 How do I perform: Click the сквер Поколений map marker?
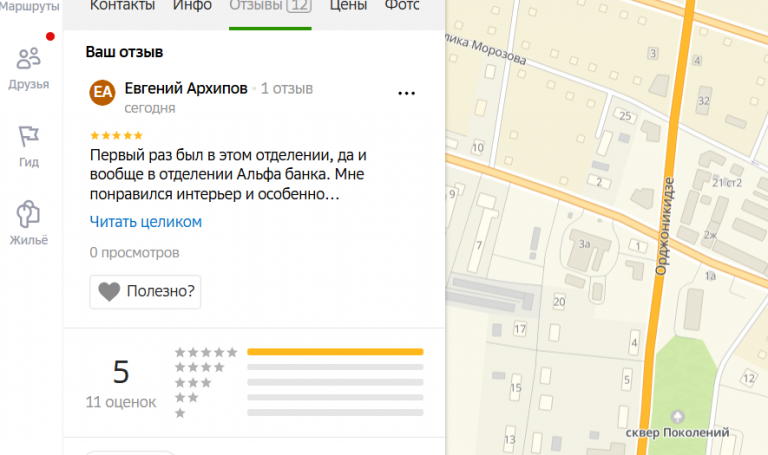pos(677,417)
